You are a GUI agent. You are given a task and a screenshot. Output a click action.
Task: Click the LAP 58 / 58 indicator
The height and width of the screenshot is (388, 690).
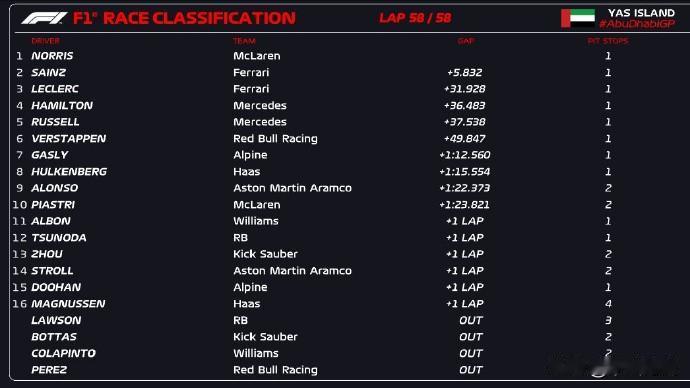pos(415,18)
